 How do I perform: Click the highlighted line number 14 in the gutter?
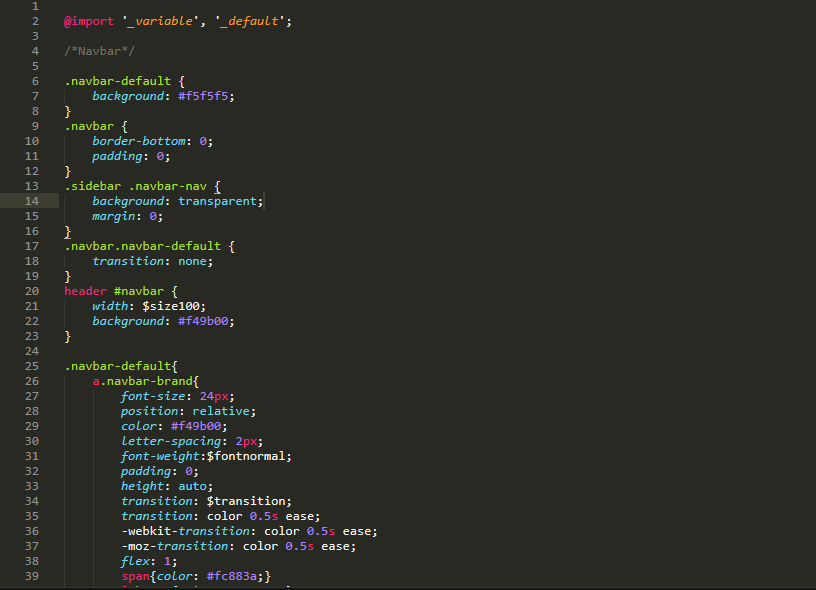[32, 201]
